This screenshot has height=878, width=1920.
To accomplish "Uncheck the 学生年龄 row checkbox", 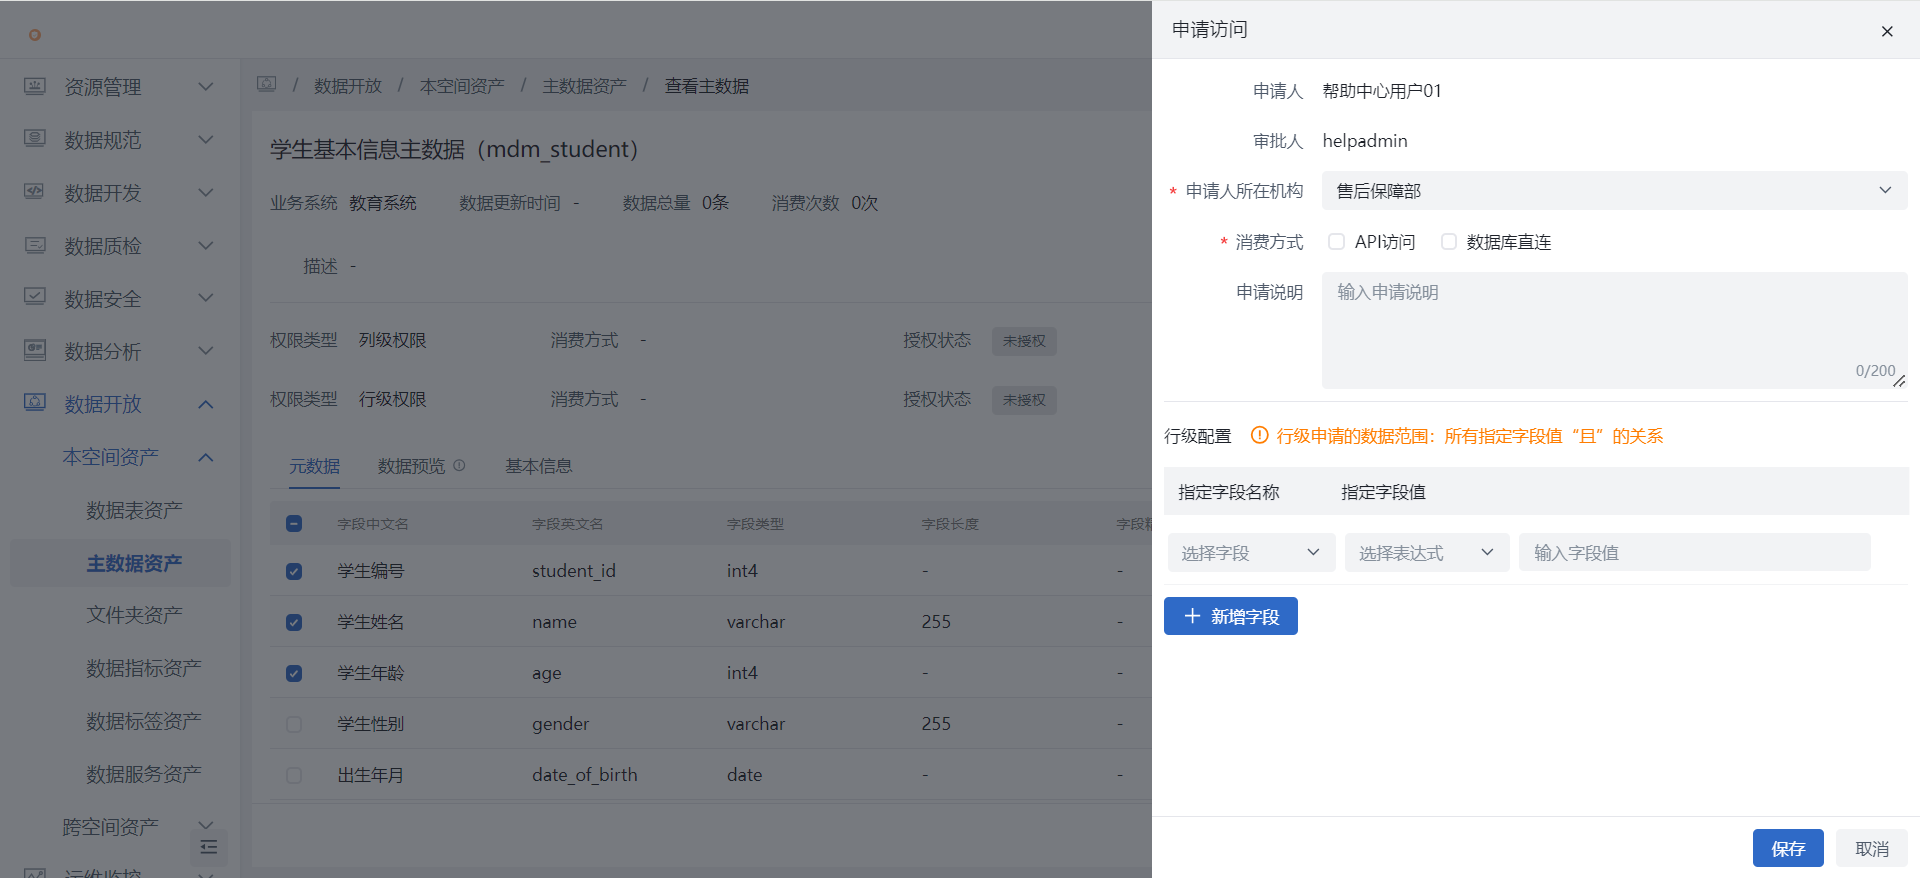I will tap(294, 673).
